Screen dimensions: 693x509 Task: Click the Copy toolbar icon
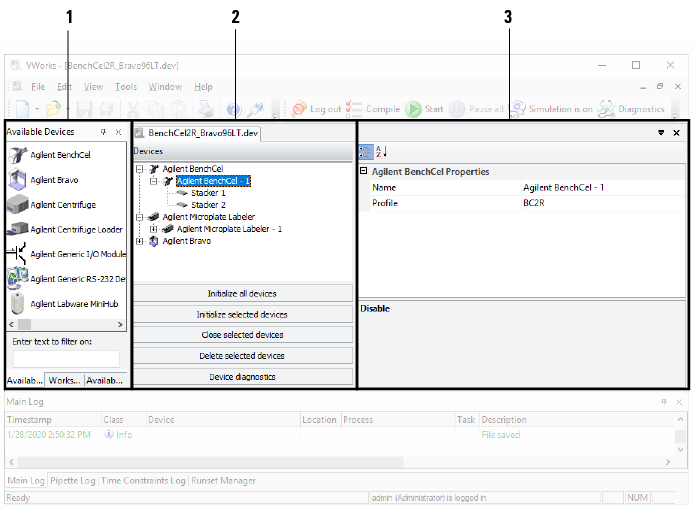156,109
